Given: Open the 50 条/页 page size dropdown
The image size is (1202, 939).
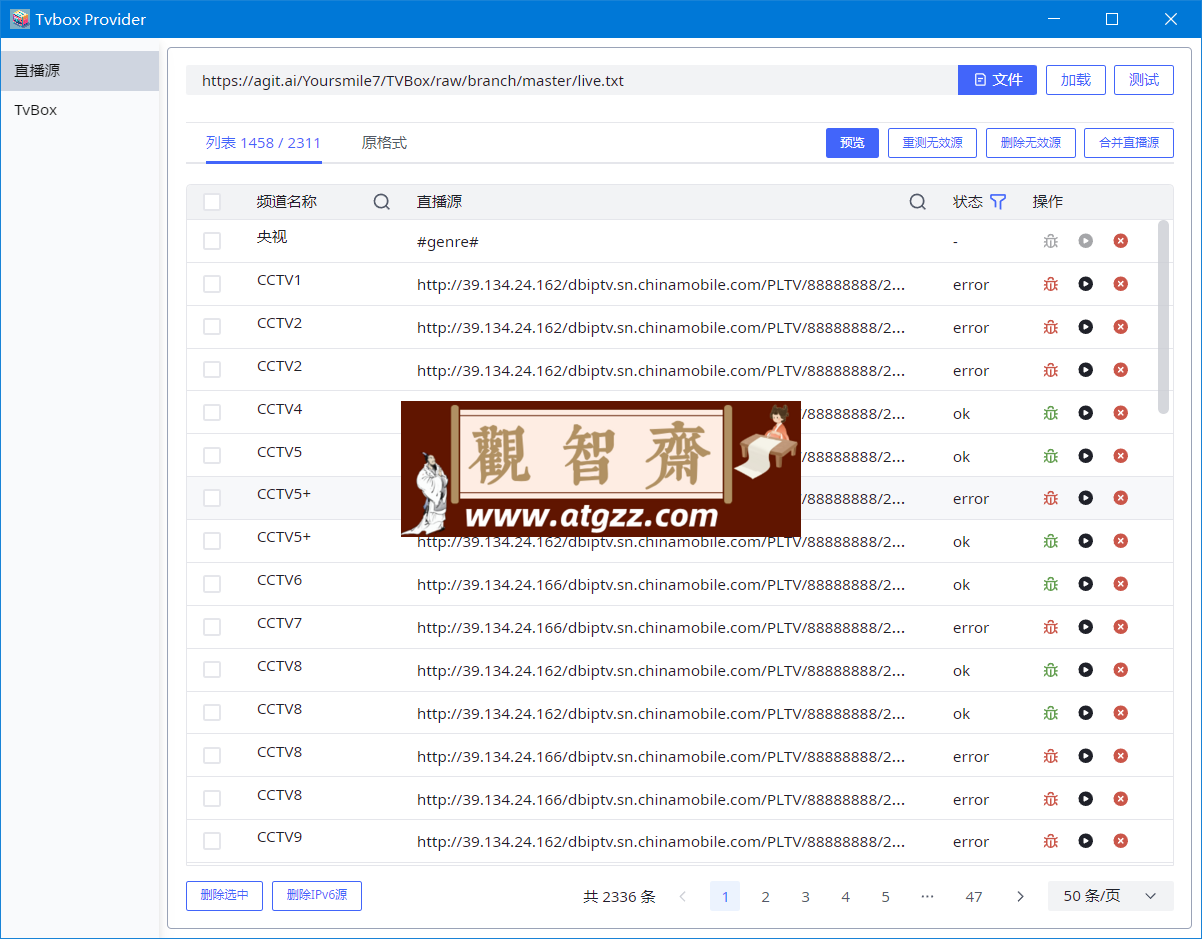Looking at the screenshot, I should click(x=1110, y=896).
